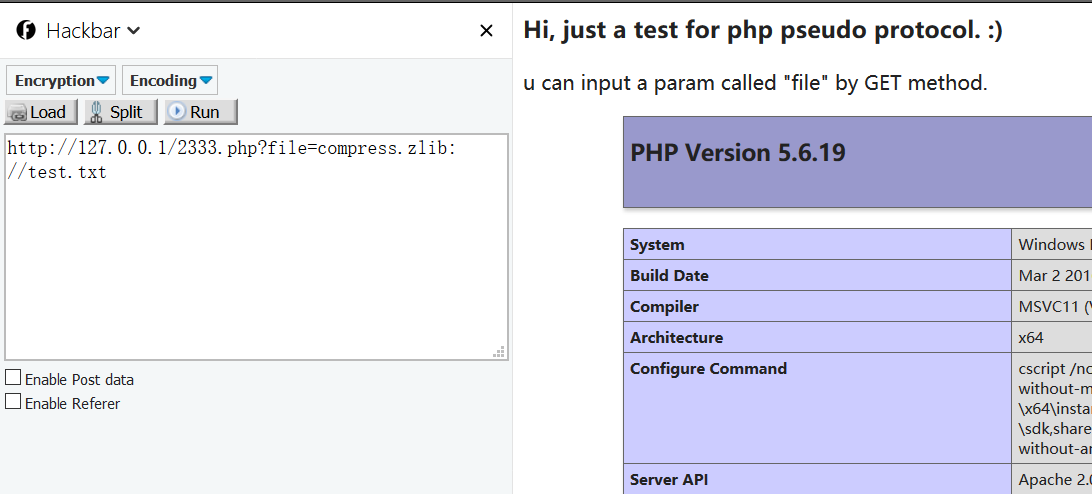Select the System row label
Viewport: 1092px width, 494px height.
coord(657,245)
